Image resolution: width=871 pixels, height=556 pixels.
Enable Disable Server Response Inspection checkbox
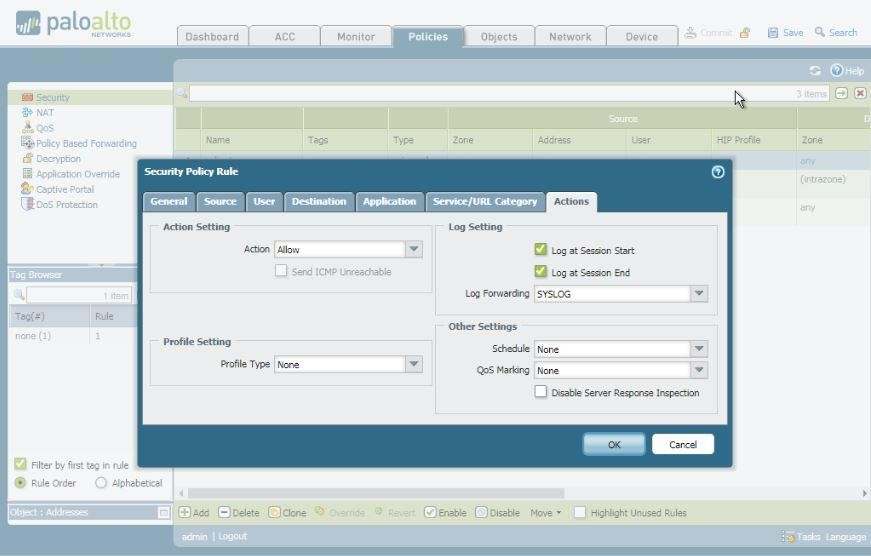point(541,392)
